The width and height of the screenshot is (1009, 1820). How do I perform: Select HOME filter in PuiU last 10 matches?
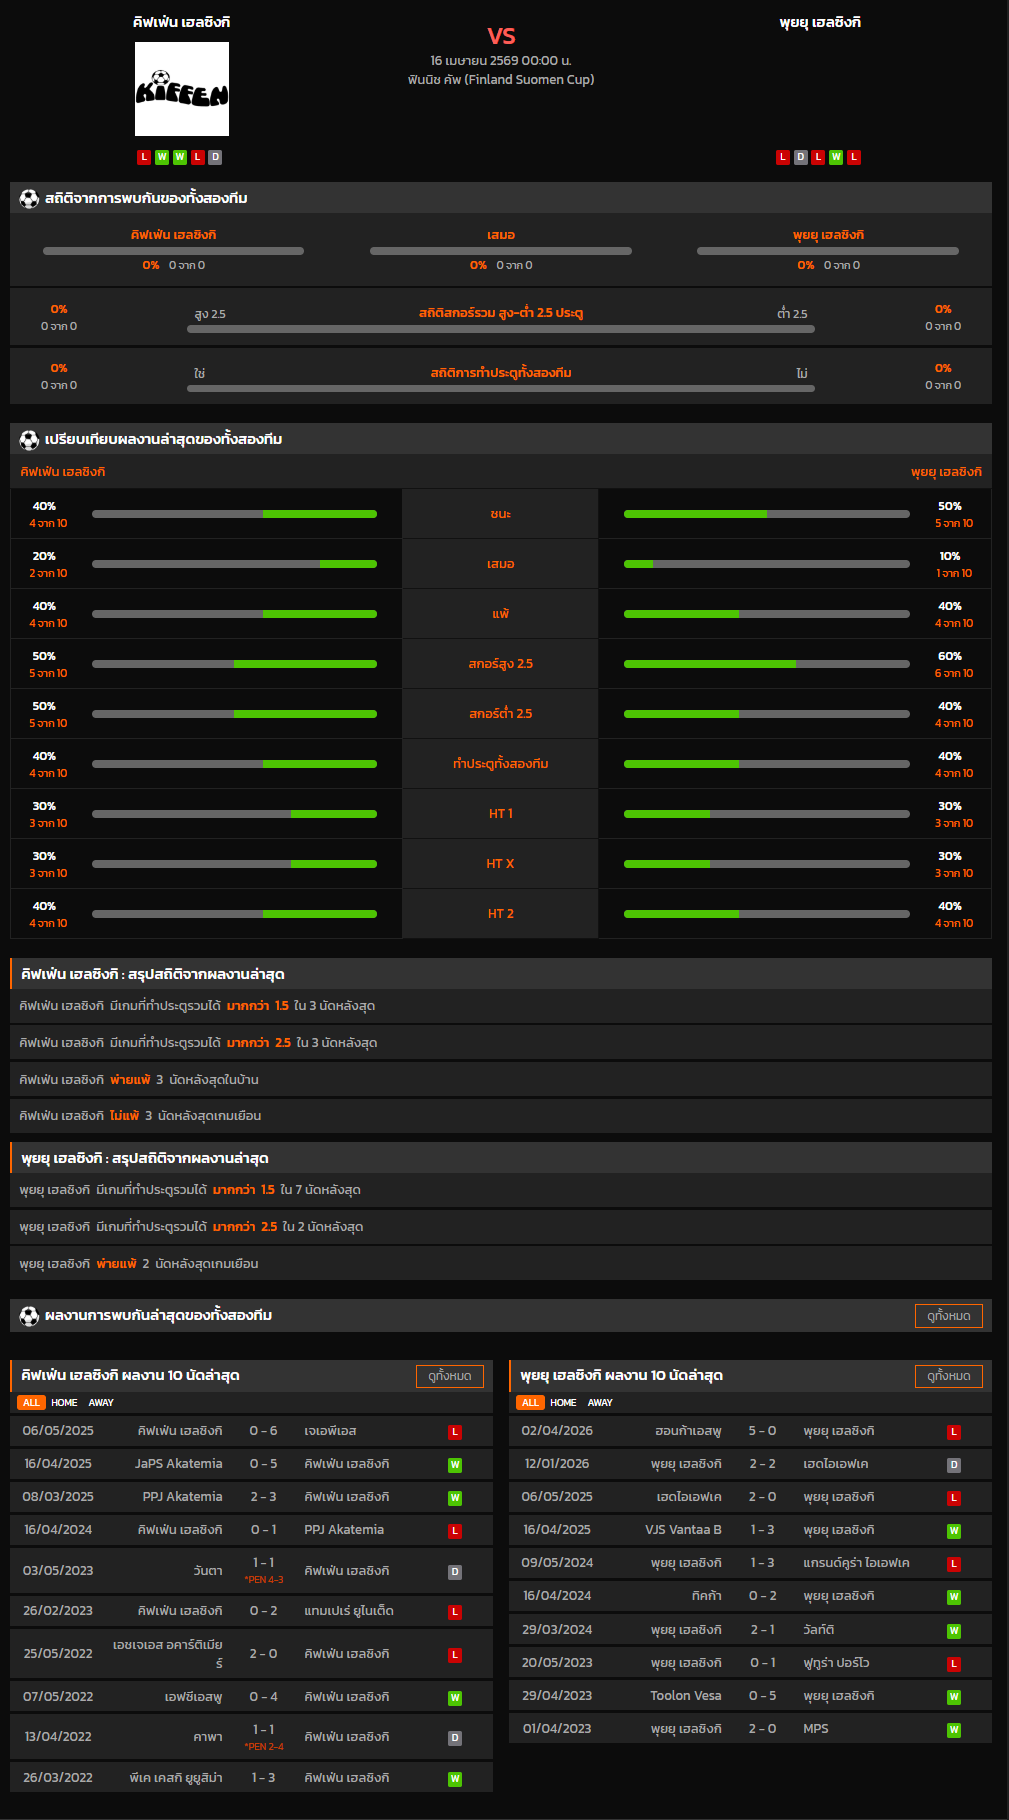[x=563, y=1403]
